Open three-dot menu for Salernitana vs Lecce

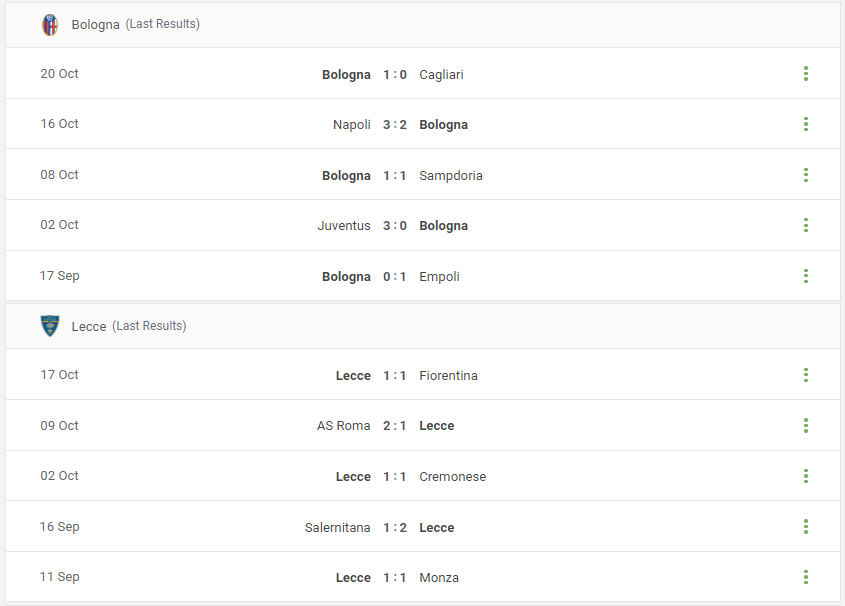806,526
